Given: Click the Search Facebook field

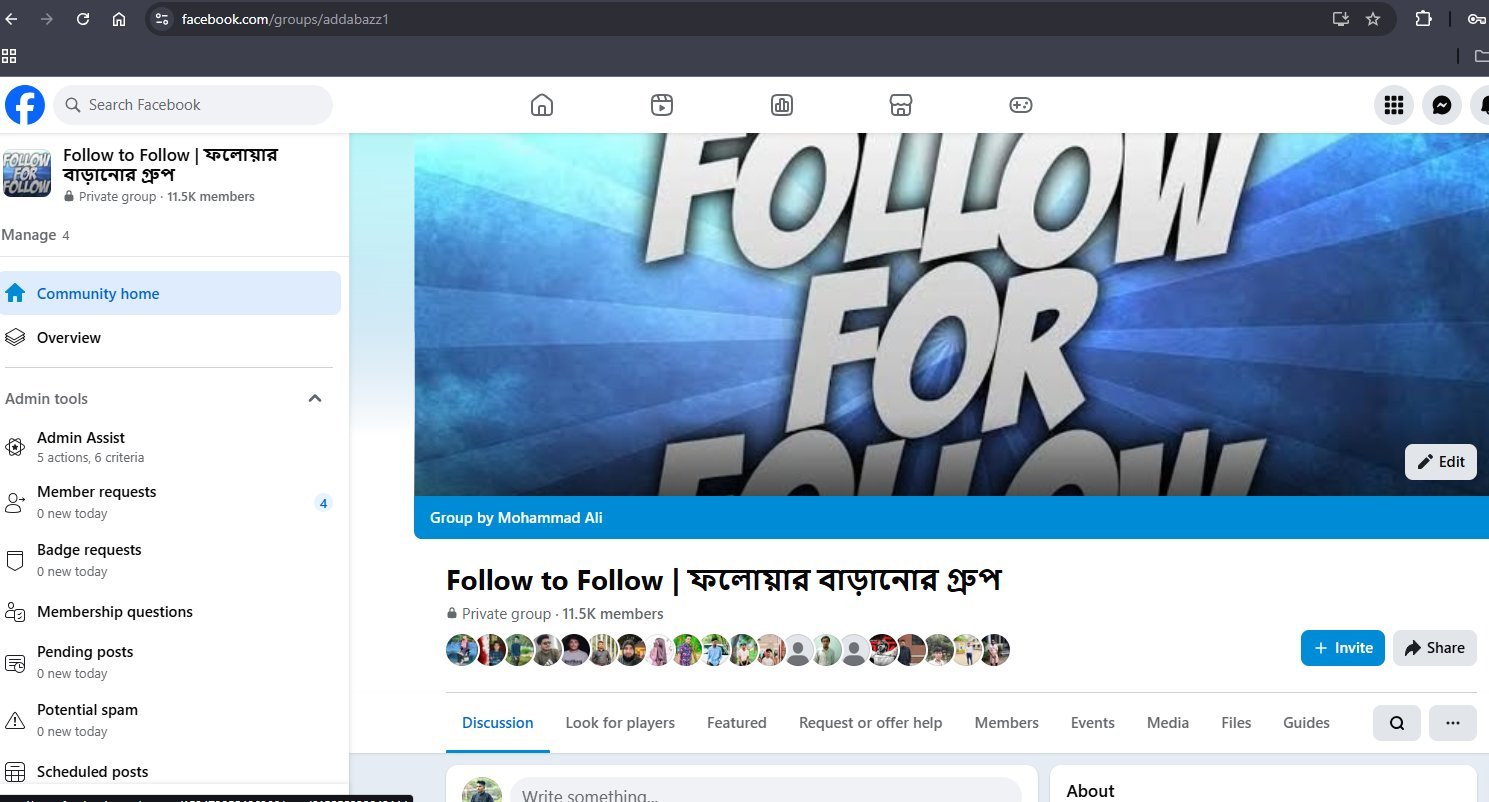Looking at the screenshot, I should (193, 105).
